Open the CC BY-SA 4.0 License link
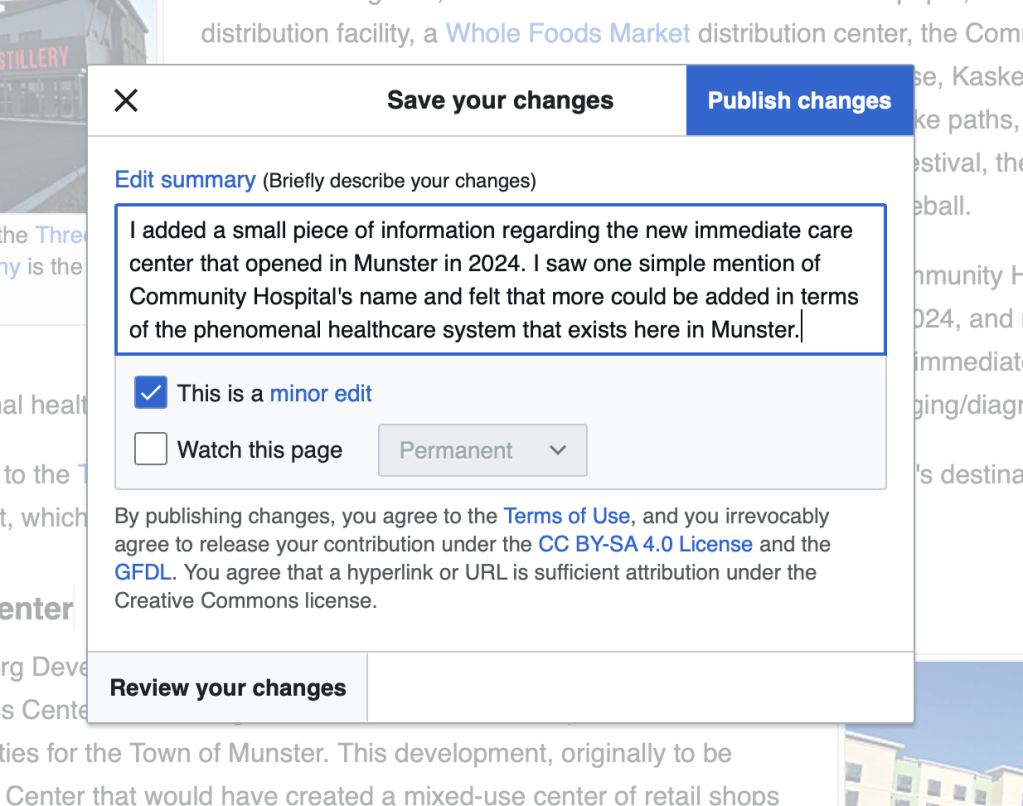Viewport: 1023px width, 806px height. tap(645, 544)
